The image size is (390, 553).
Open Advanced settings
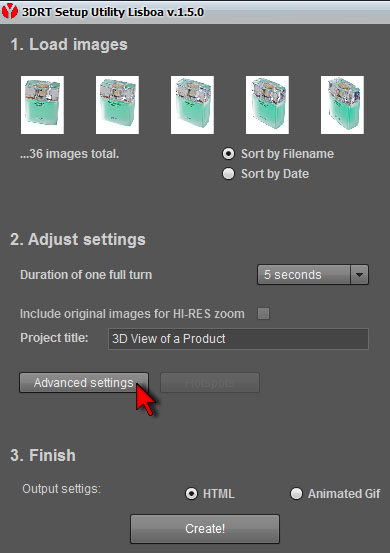point(84,383)
